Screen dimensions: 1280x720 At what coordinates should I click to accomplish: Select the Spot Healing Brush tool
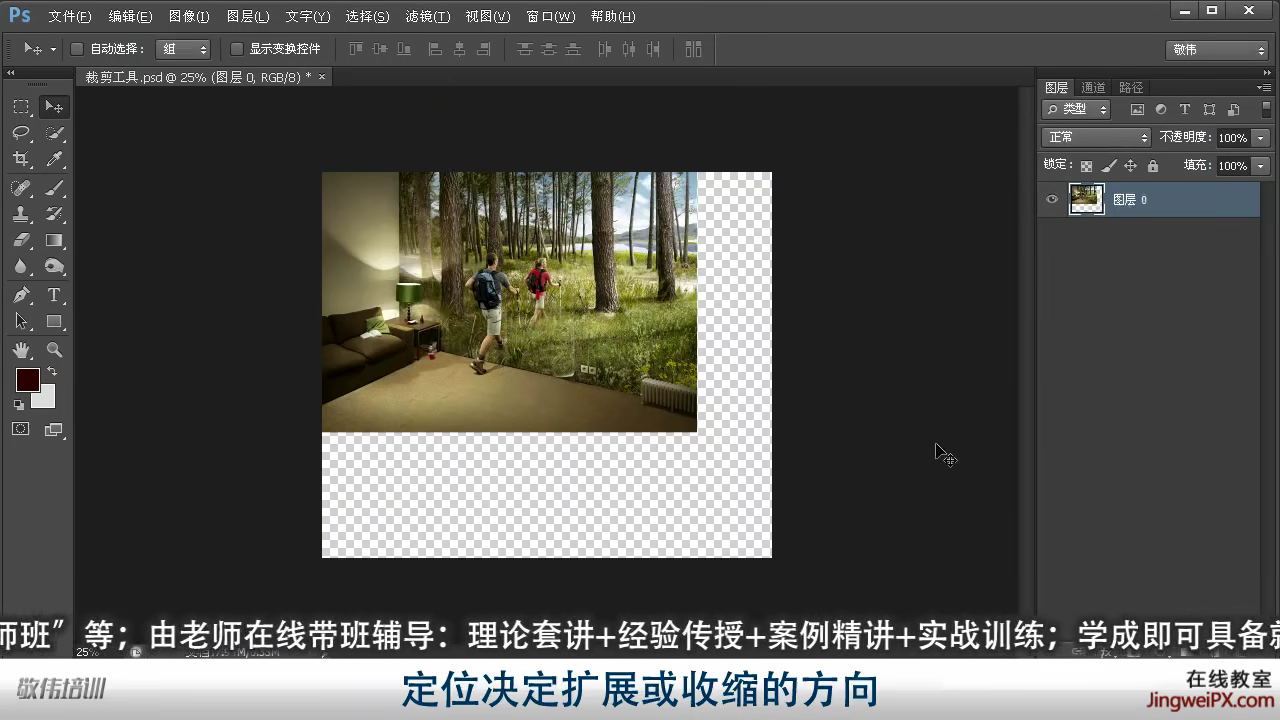pyautogui.click(x=21, y=188)
